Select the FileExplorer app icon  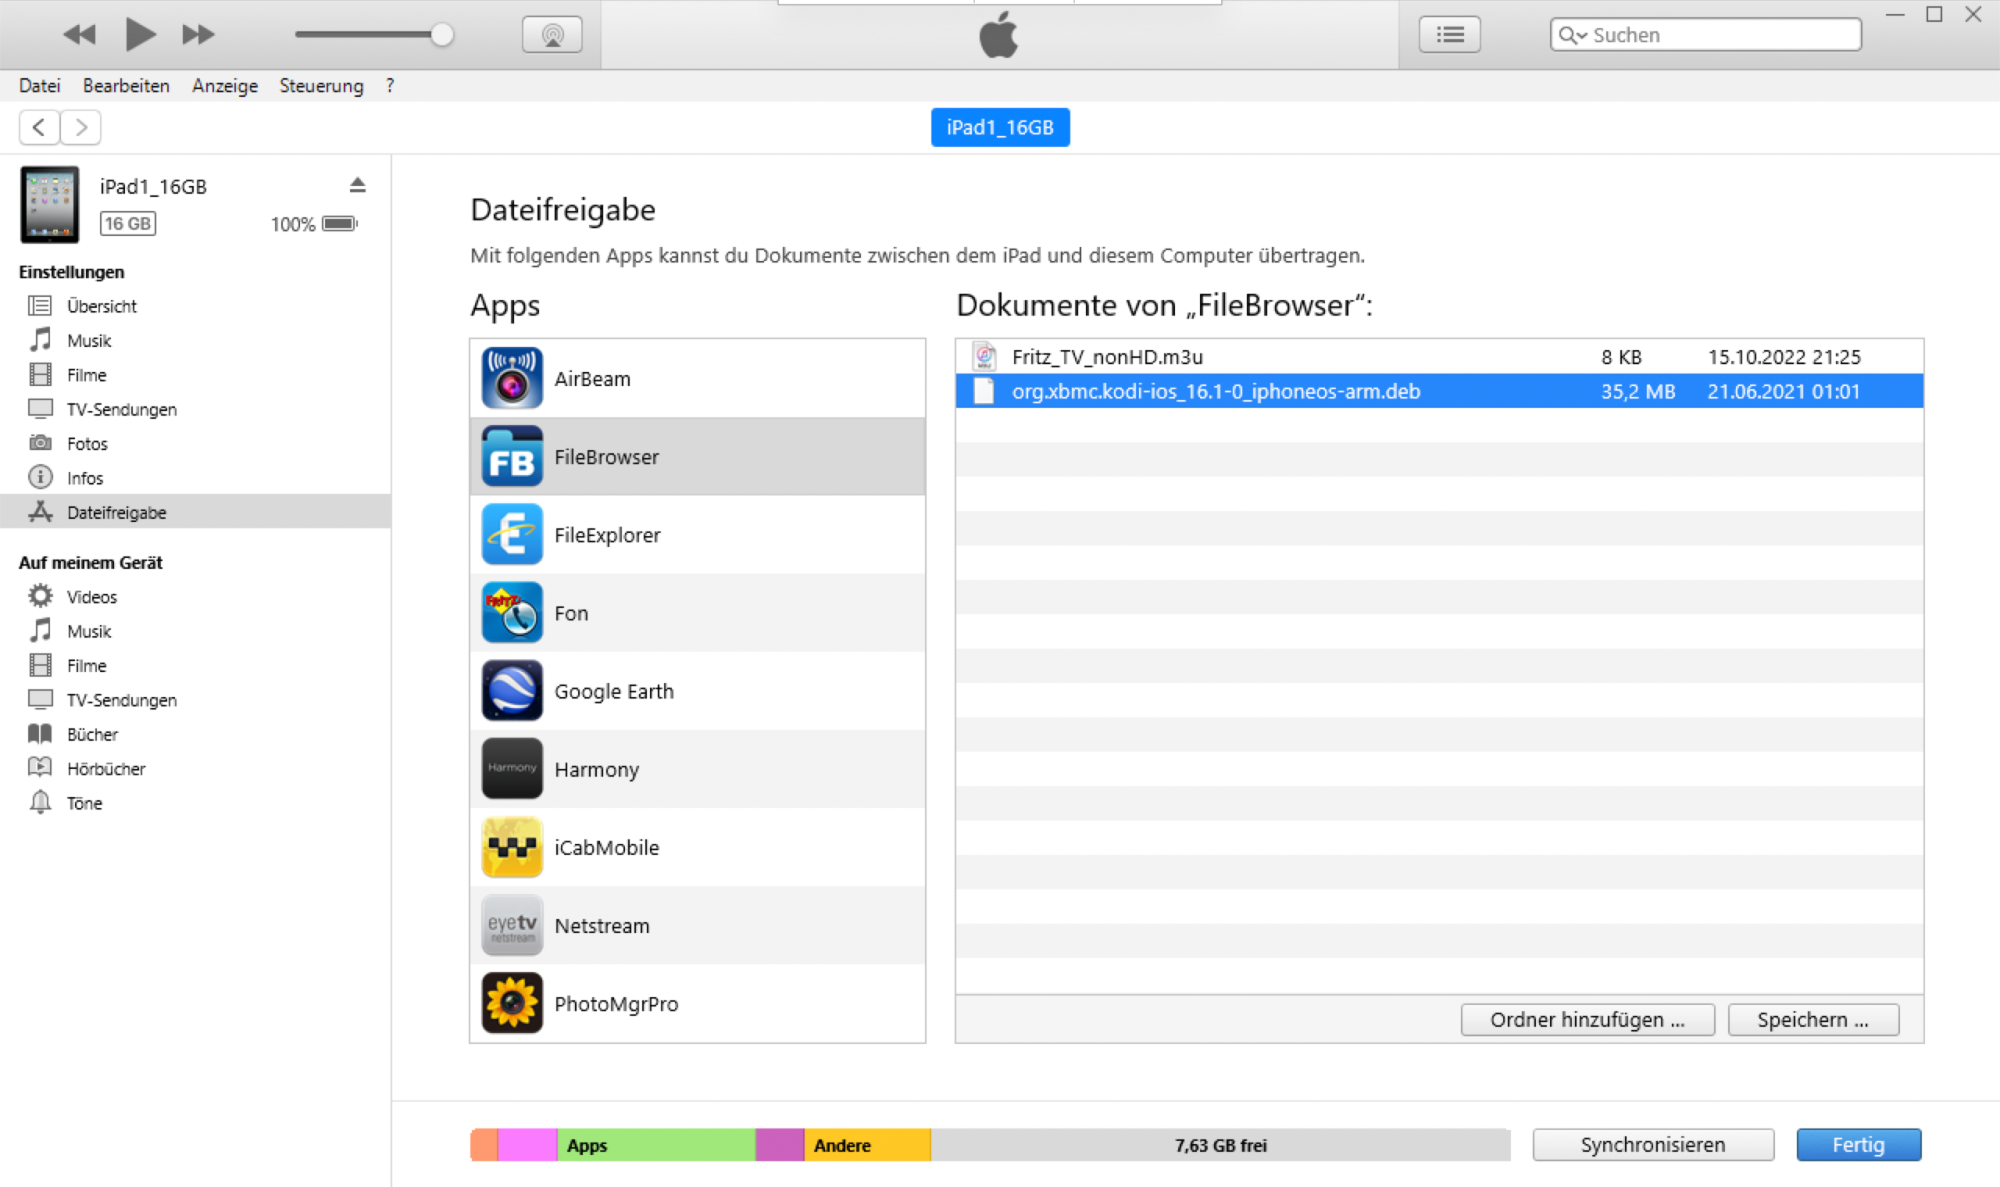click(x=512, y=535)
